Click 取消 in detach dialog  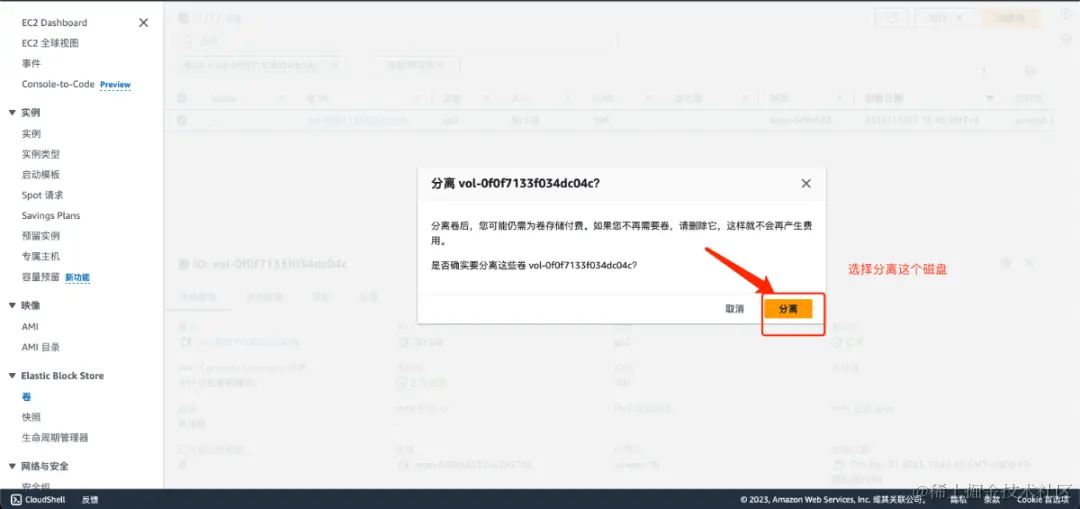pyautogui.click(x=735, y=309)
